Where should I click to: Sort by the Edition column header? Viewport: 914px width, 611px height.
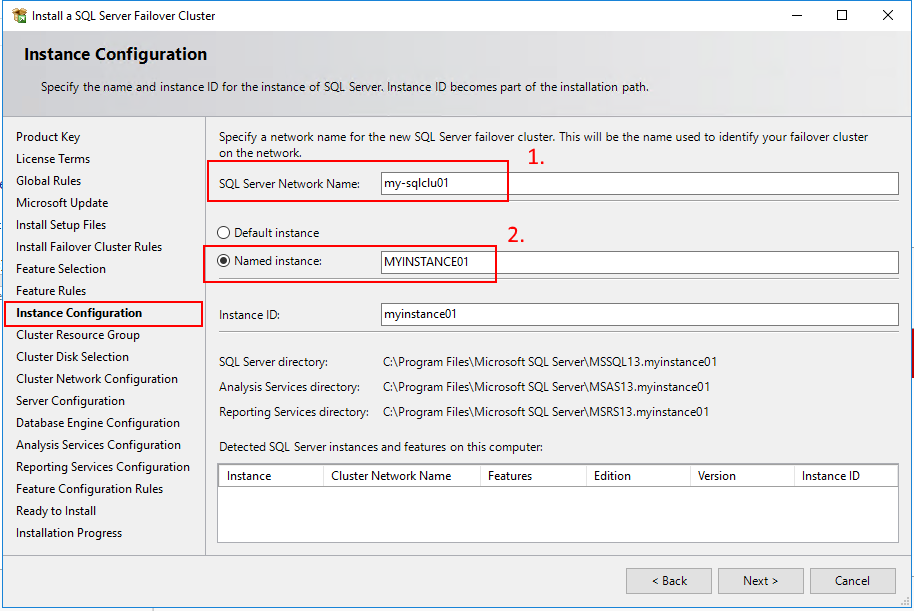(638, 476)
